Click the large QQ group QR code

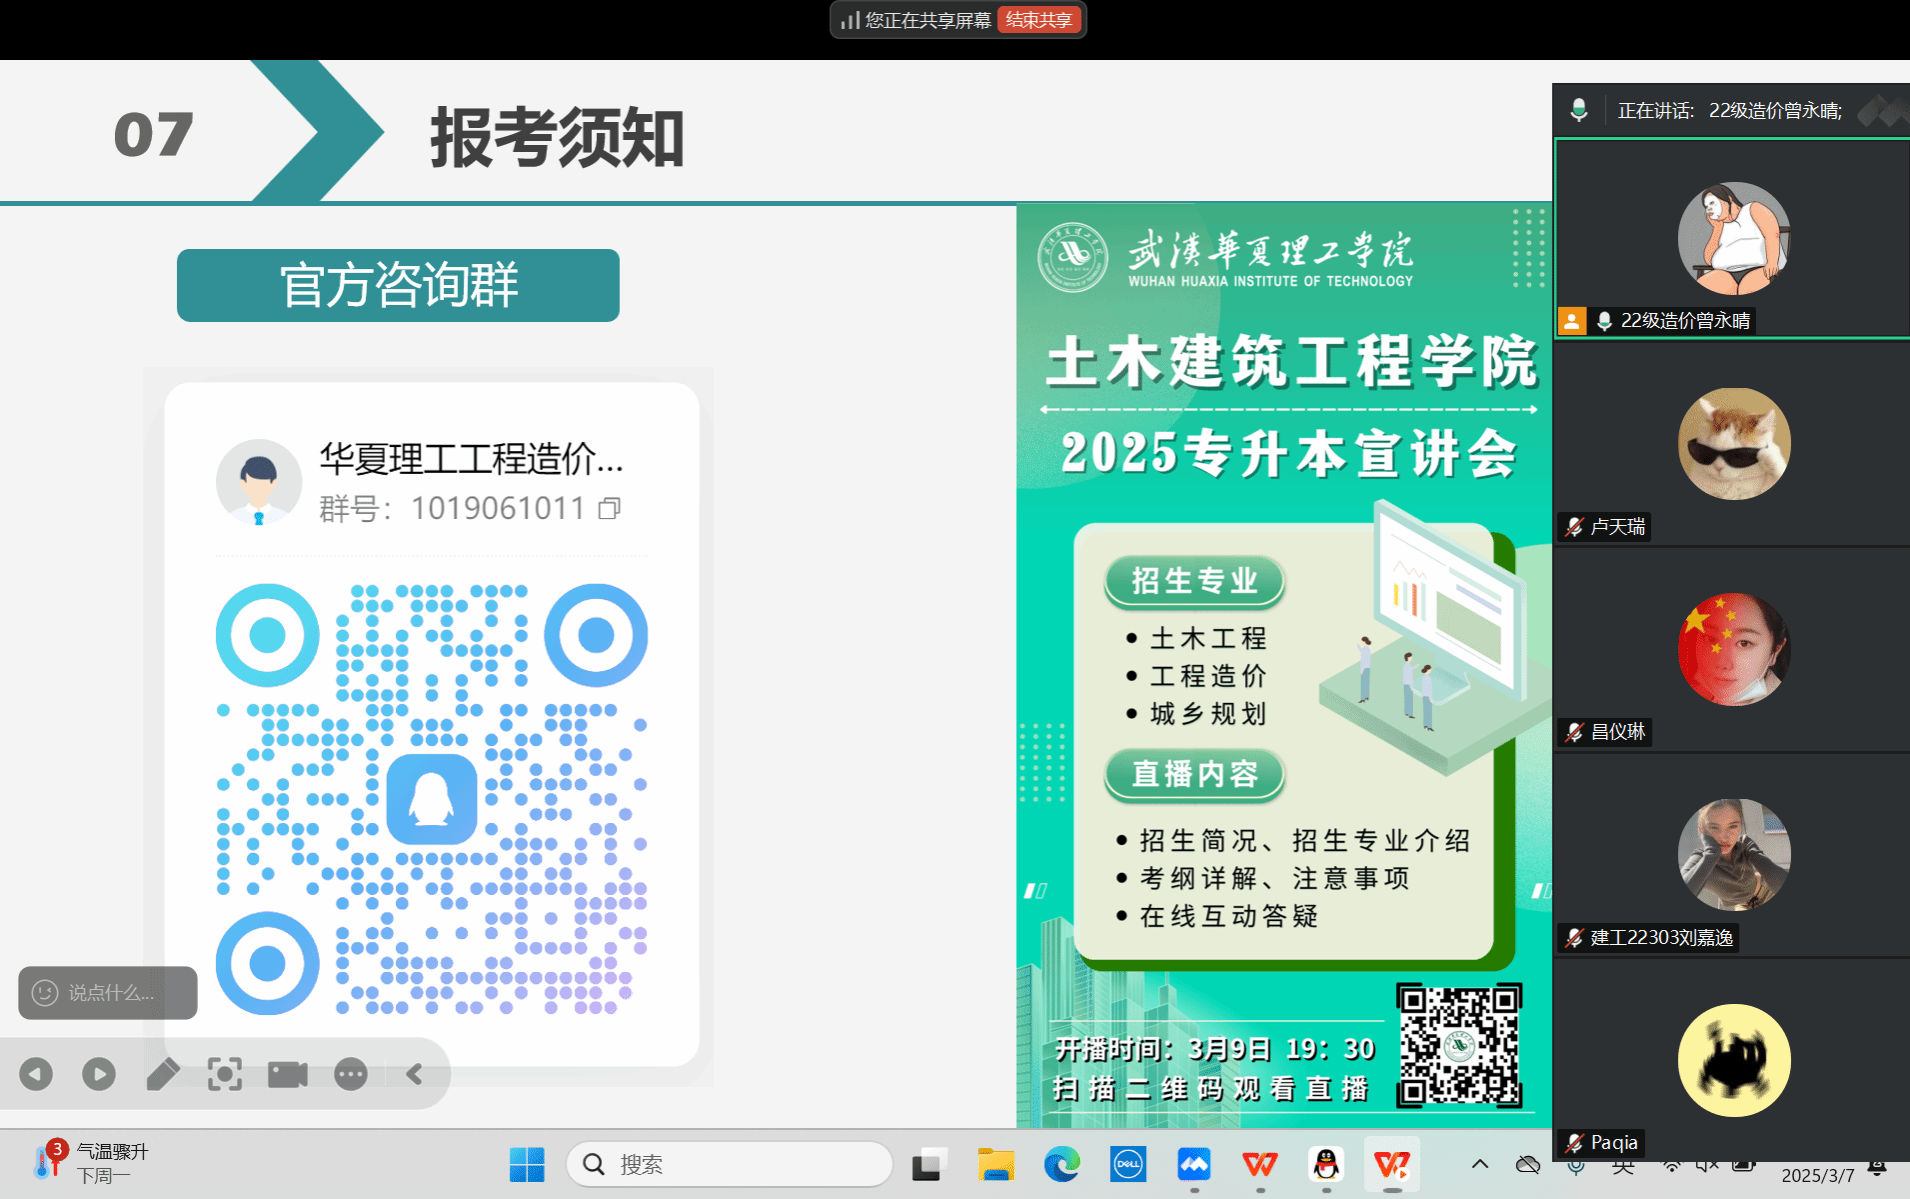[432, 799]
